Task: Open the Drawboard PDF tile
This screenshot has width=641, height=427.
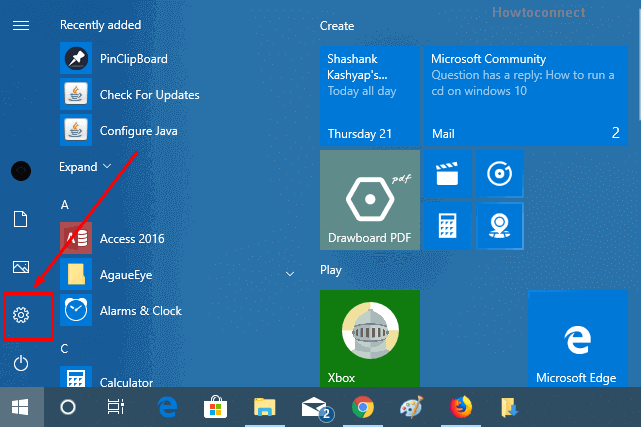Action: tap(370, 200)
